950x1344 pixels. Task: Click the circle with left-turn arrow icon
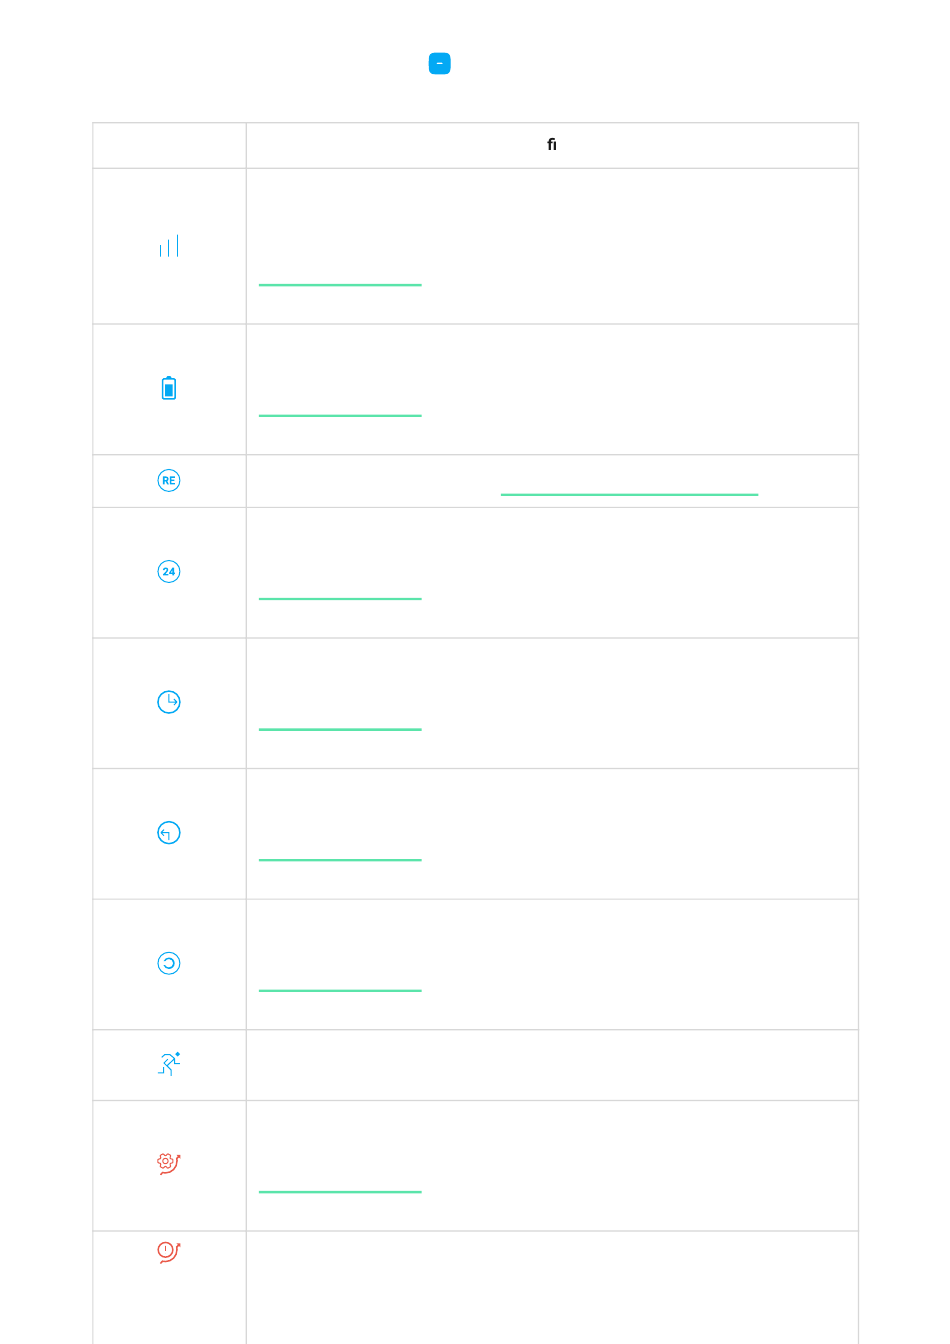(169, 832)
